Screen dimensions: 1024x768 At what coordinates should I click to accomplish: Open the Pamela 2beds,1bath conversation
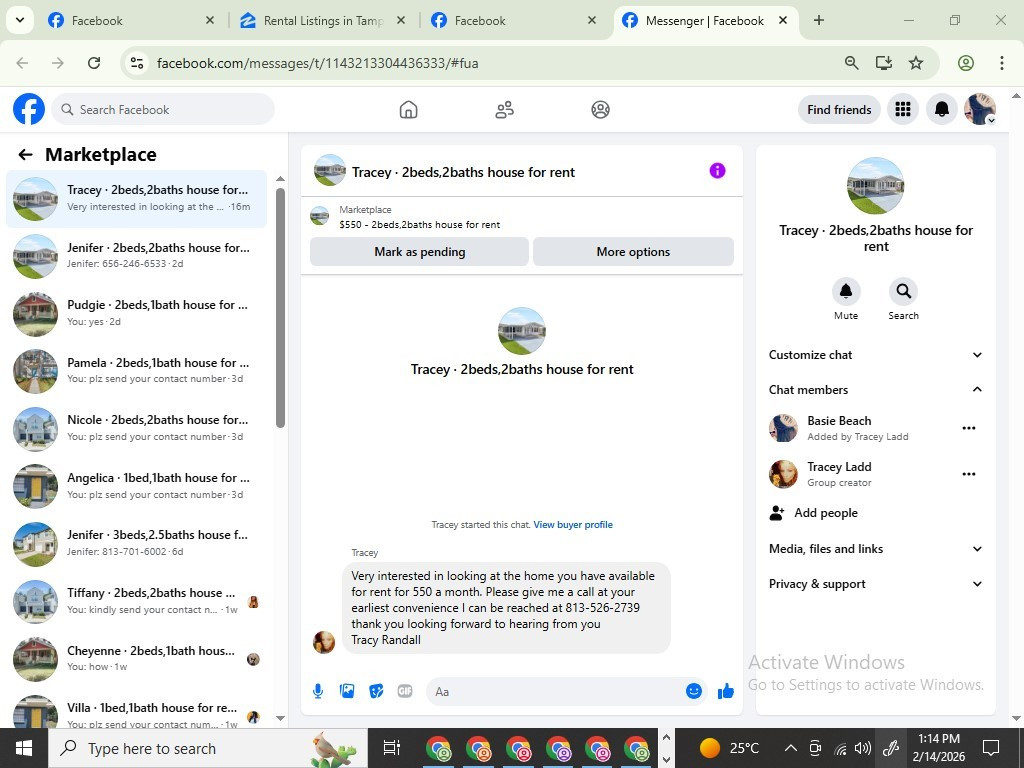coord(136,371)
